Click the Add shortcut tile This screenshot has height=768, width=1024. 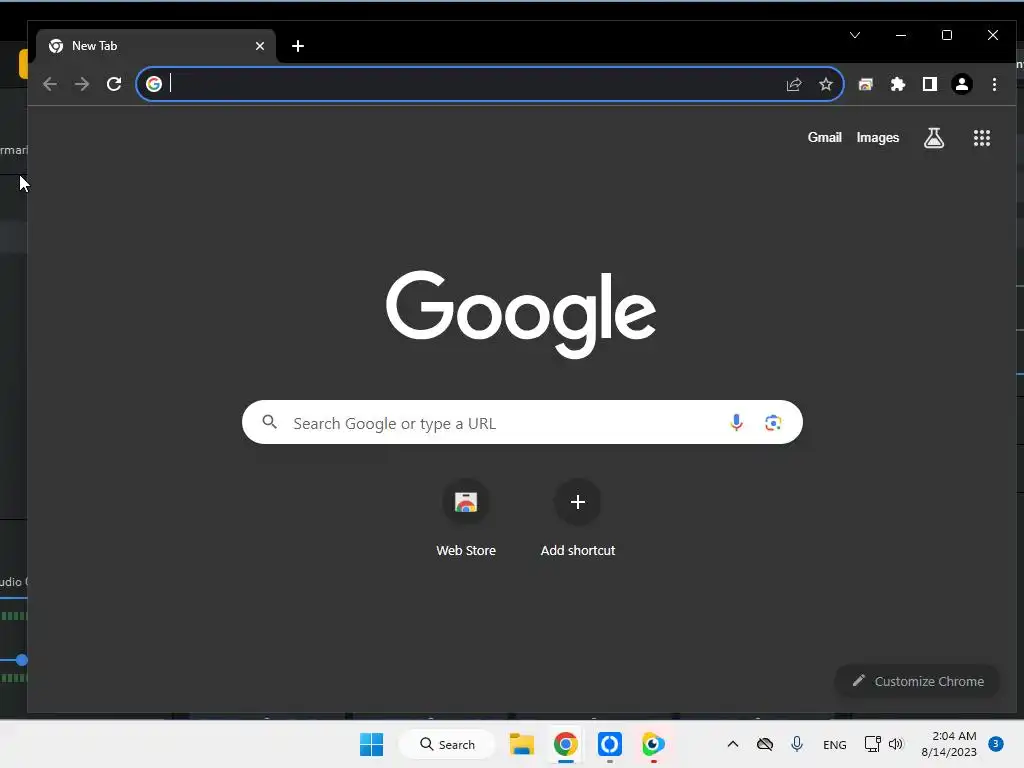point(577,518)
